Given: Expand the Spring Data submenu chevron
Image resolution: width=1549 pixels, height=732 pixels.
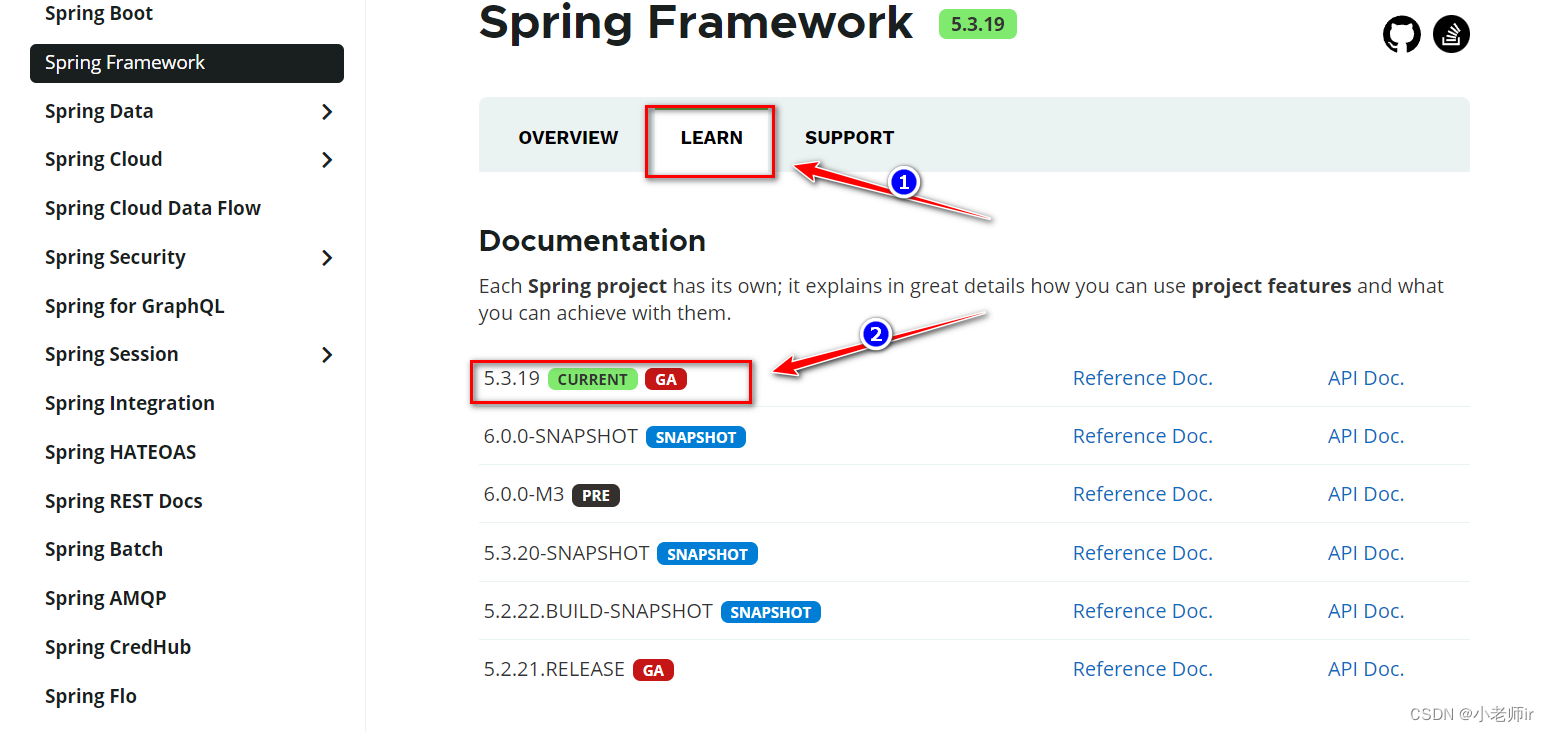Looking at the screenshot, I should click(327, 112).
